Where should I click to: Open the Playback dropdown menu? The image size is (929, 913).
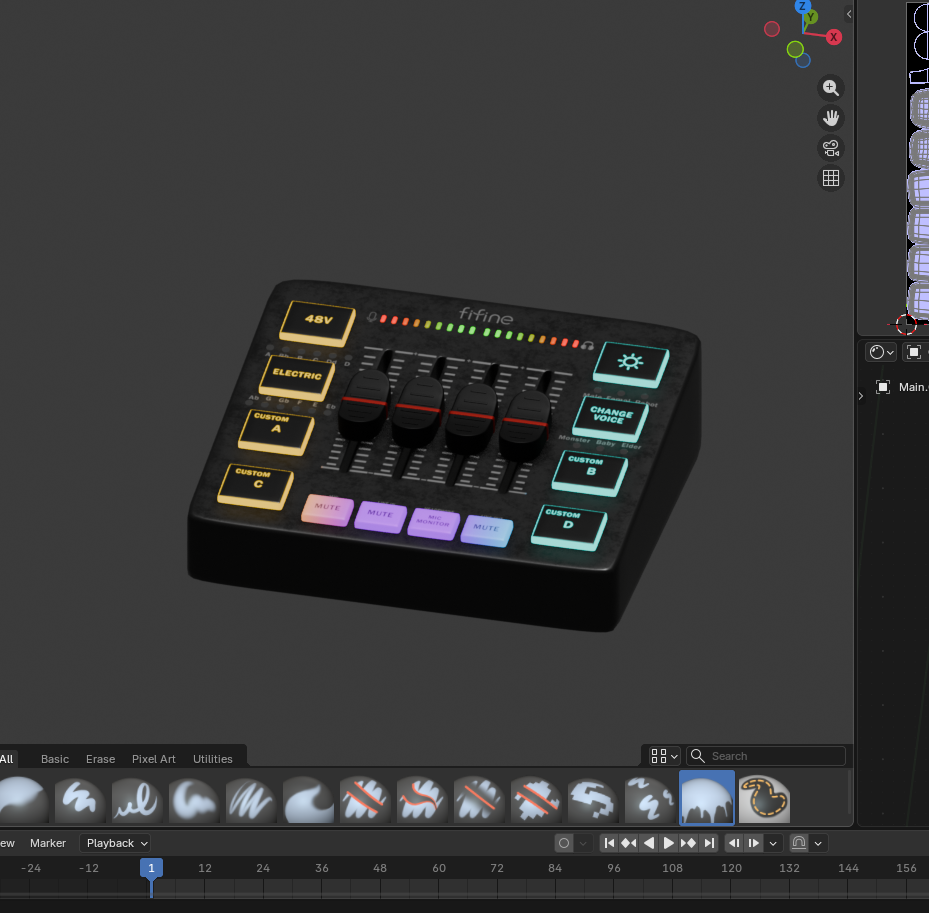click(x=115, y=843)
